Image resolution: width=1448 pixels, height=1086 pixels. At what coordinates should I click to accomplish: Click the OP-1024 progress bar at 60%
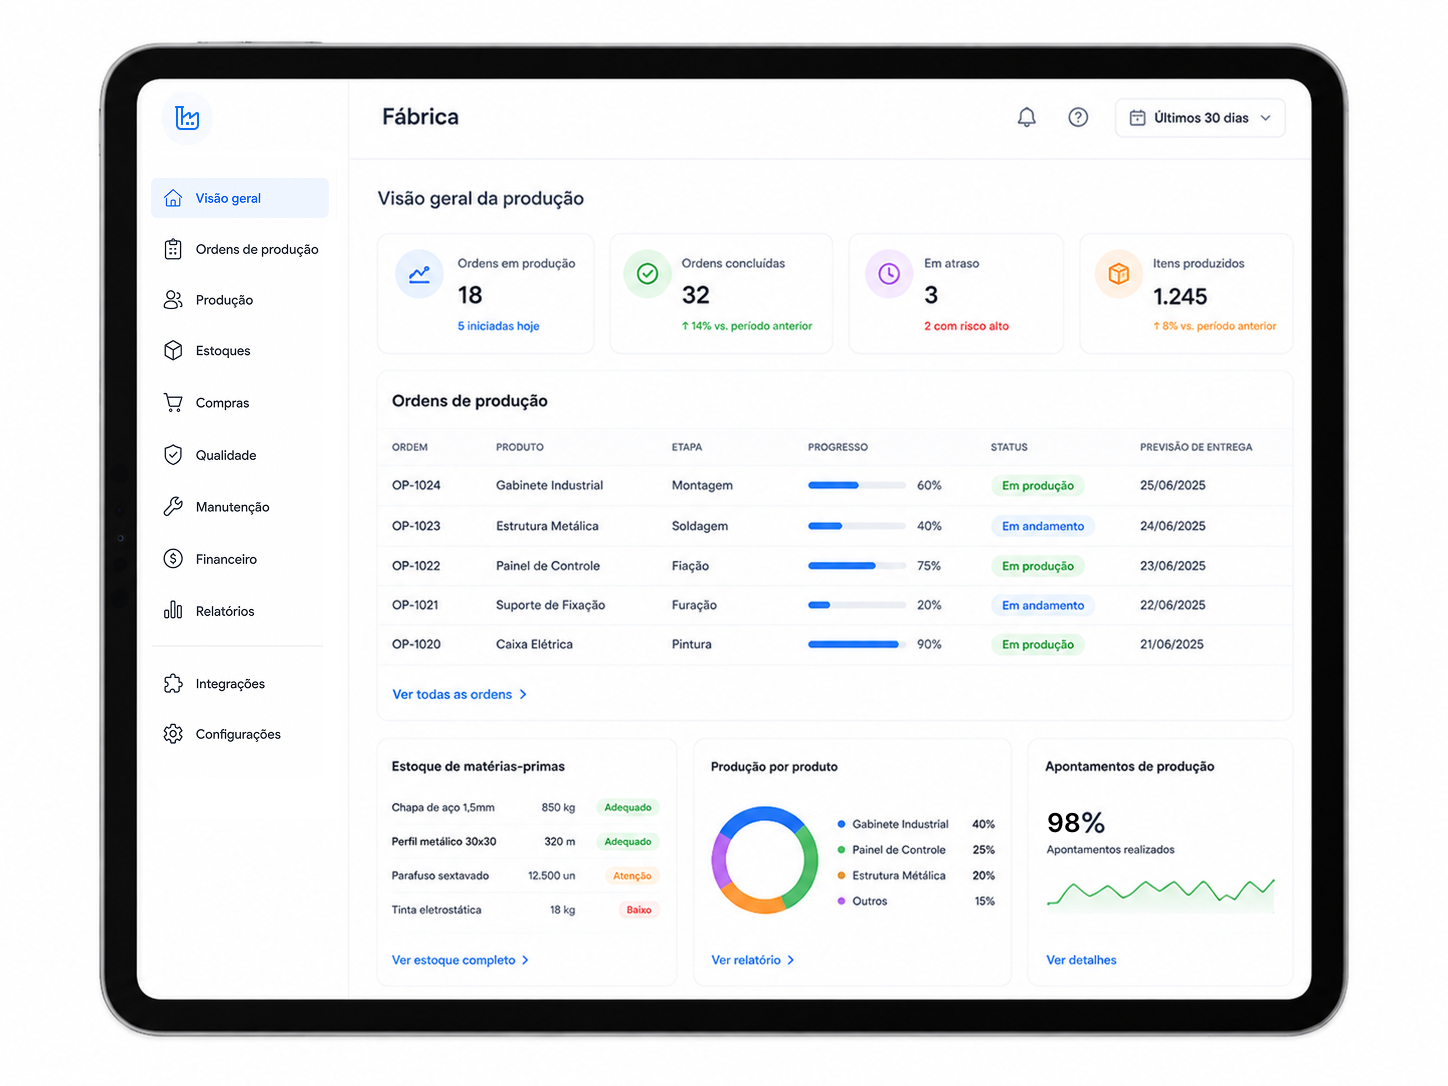point(857,485)
